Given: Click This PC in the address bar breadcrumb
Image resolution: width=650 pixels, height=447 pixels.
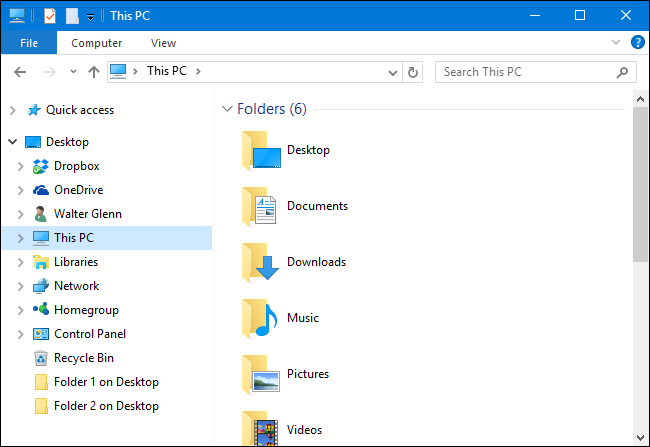Looking at the screenshot, I should pyautogui.click(x=167, y=71).
